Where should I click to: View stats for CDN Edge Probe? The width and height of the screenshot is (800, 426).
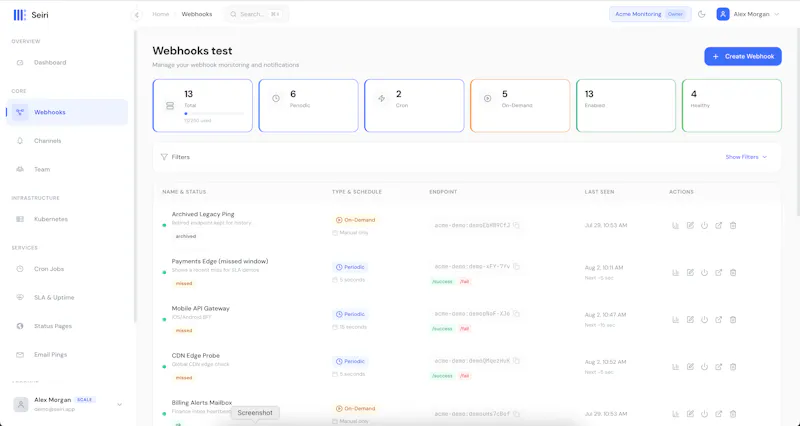click(676, 367)
